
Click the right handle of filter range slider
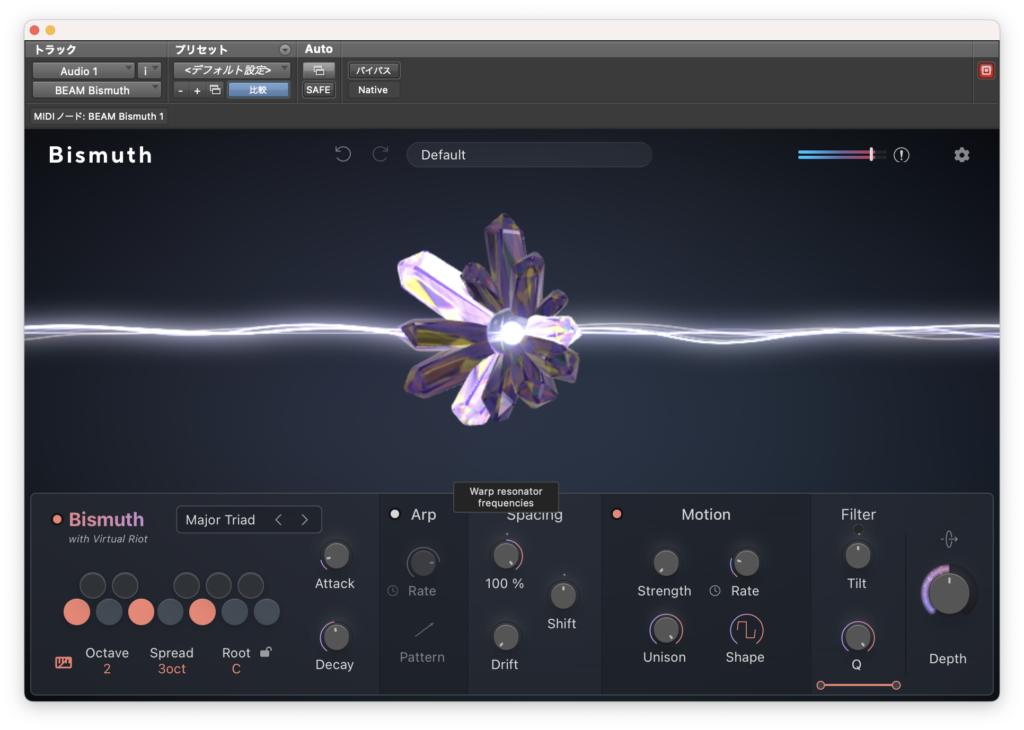pyautogui.click(x=896, y=685)
